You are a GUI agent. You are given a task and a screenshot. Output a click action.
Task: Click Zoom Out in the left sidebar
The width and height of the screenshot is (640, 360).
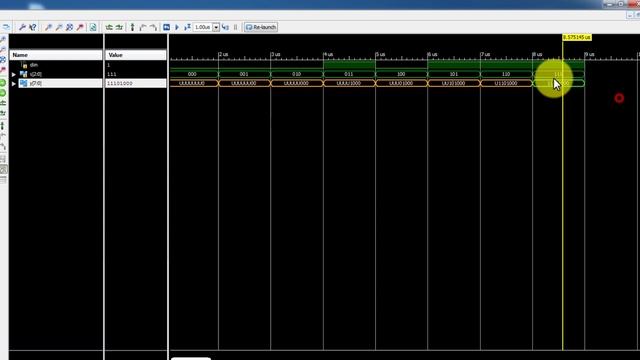[x=3, y=49]
